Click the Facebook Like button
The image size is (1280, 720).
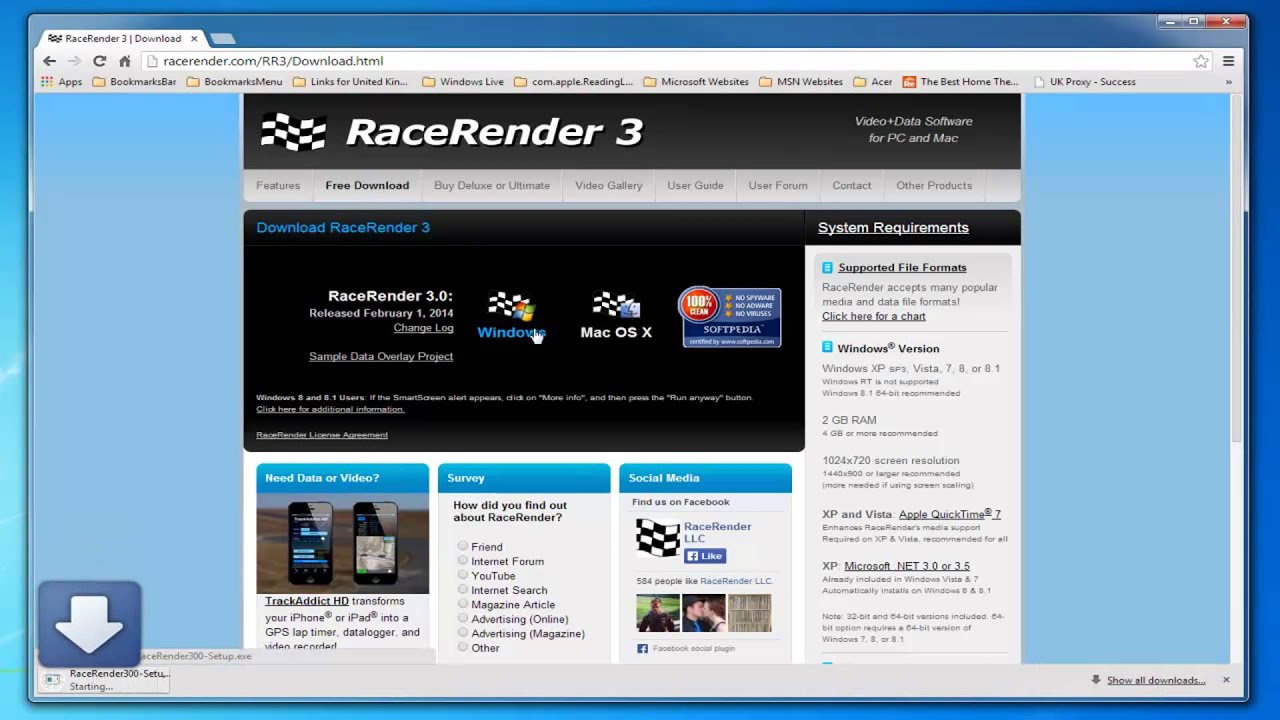pos(705,556)
